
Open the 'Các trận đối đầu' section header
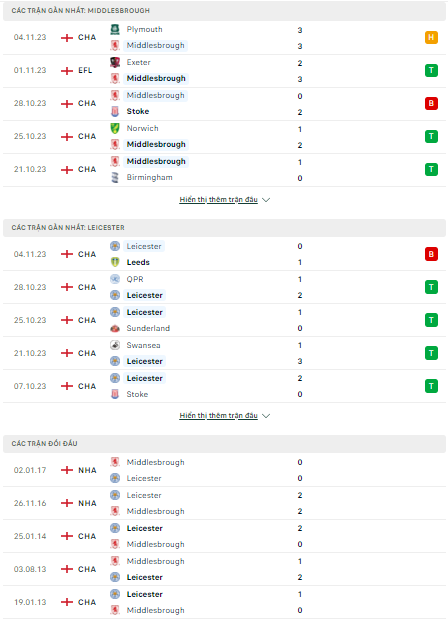pos(224,444)
